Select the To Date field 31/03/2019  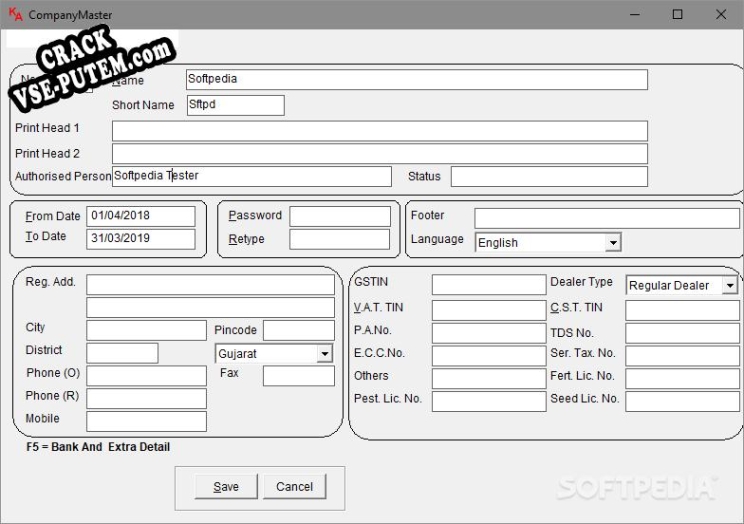tap(141, 239)
